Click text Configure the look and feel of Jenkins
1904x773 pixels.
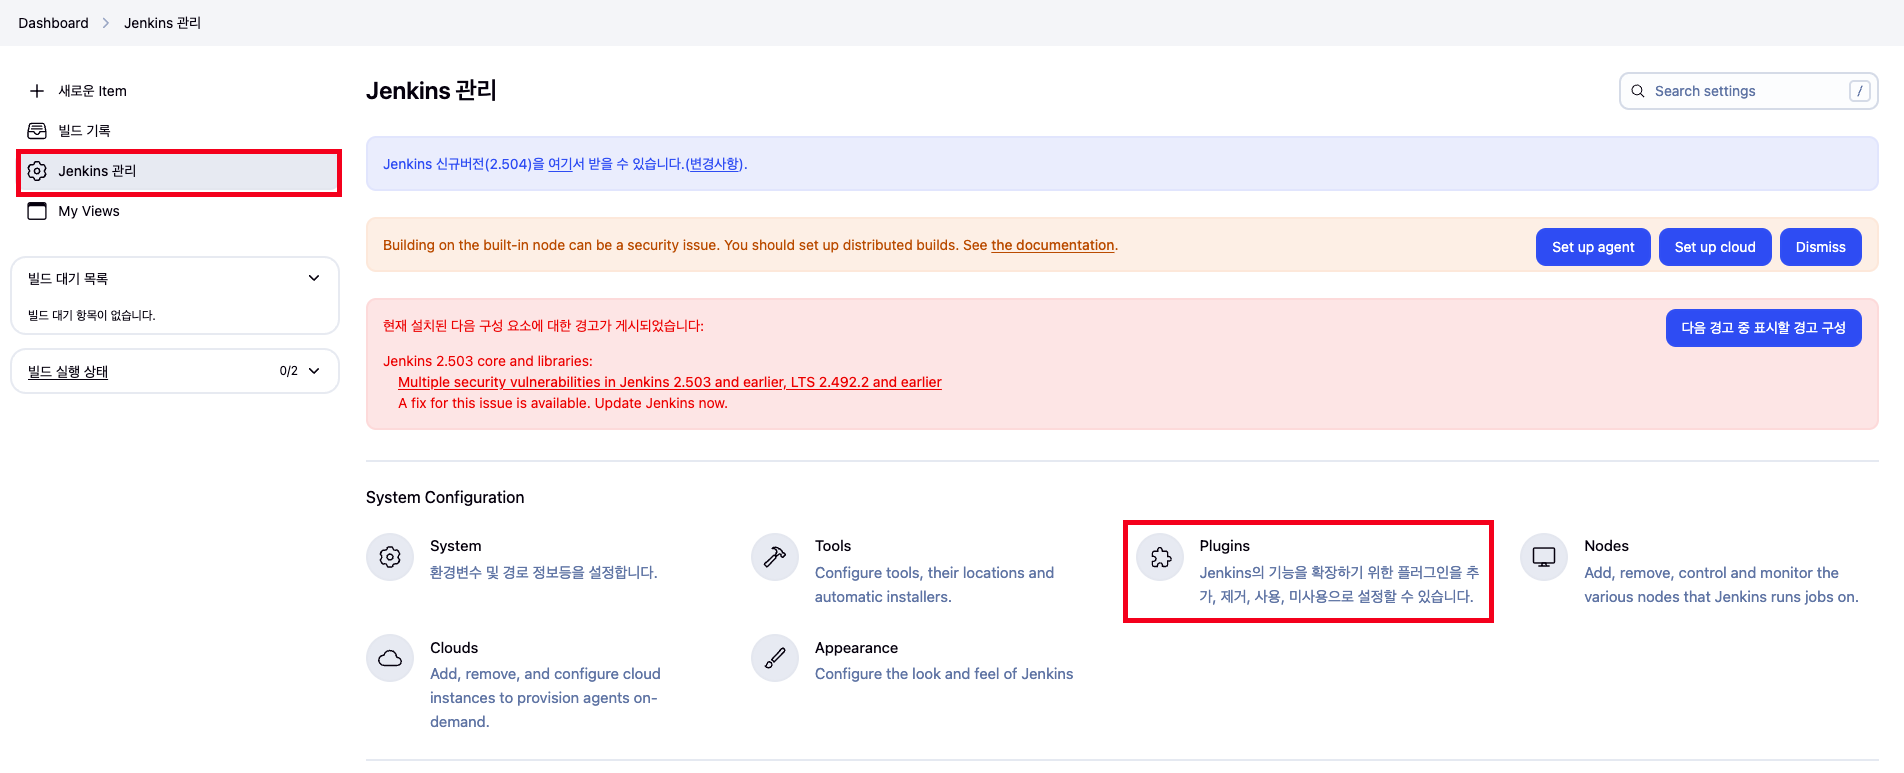[944, 674]
